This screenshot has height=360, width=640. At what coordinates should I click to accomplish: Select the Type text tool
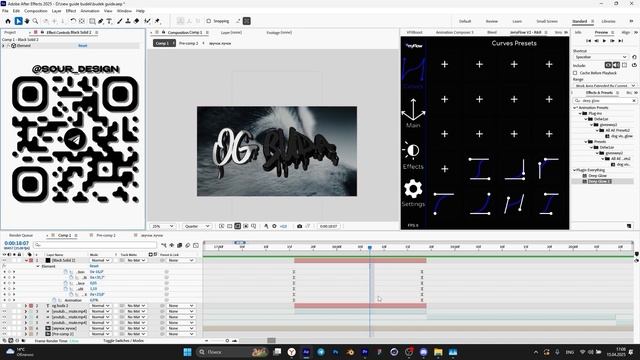point(109,21)
